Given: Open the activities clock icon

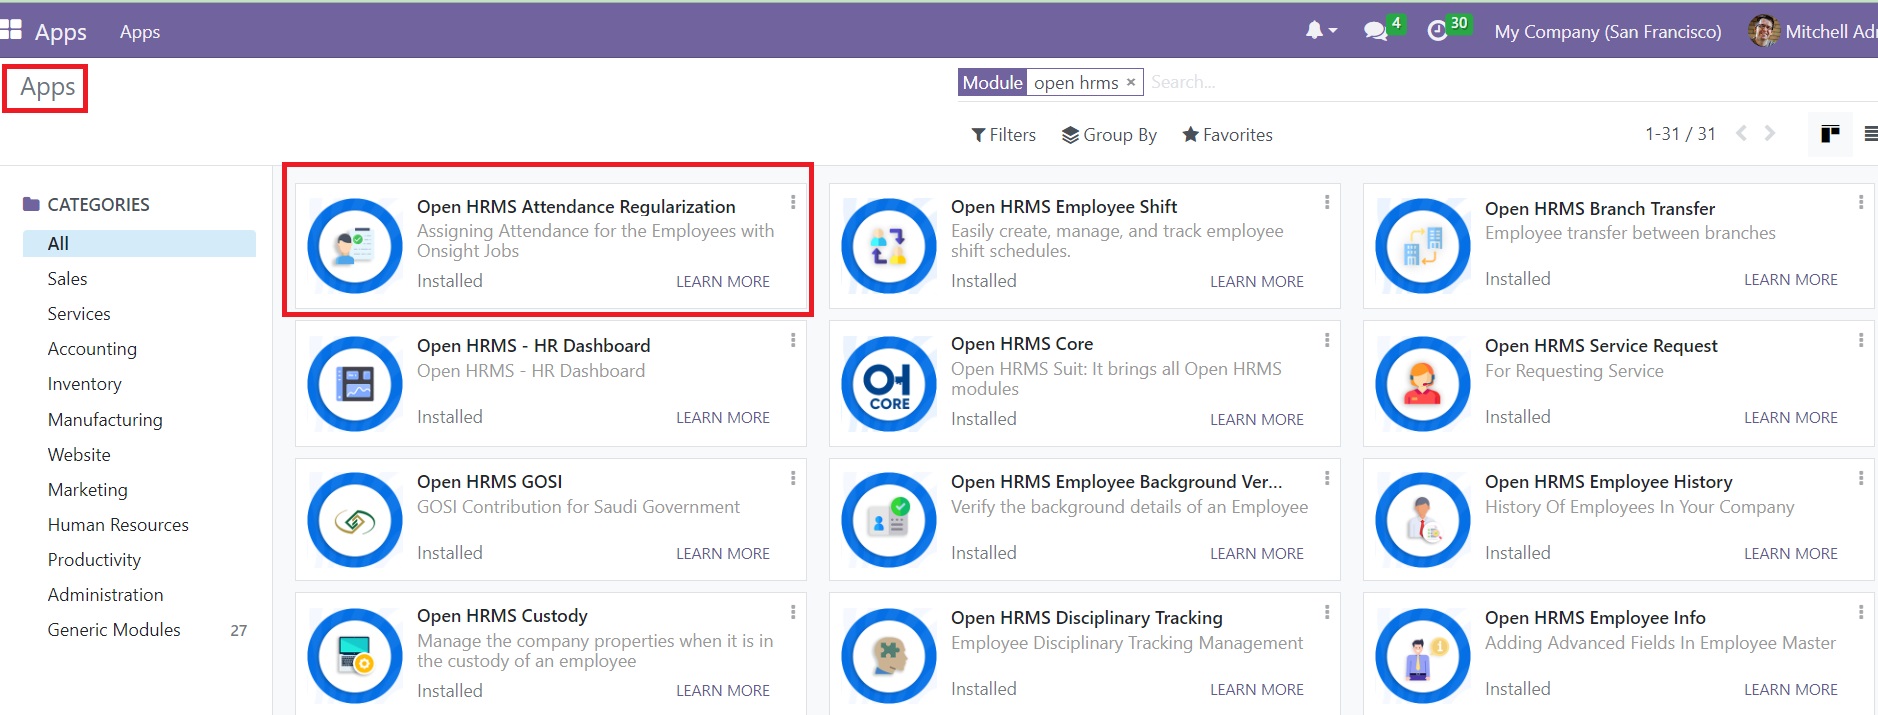Looking at the screenshot, I should tap(1437, 31).
